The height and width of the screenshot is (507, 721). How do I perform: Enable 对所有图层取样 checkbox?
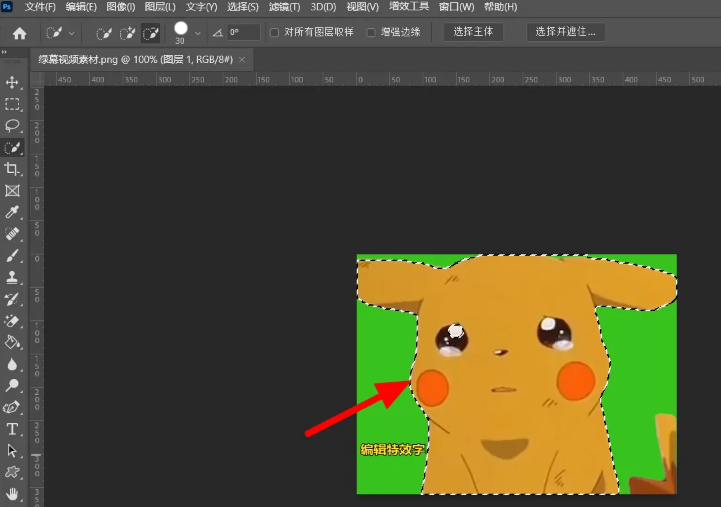(275, 33)
